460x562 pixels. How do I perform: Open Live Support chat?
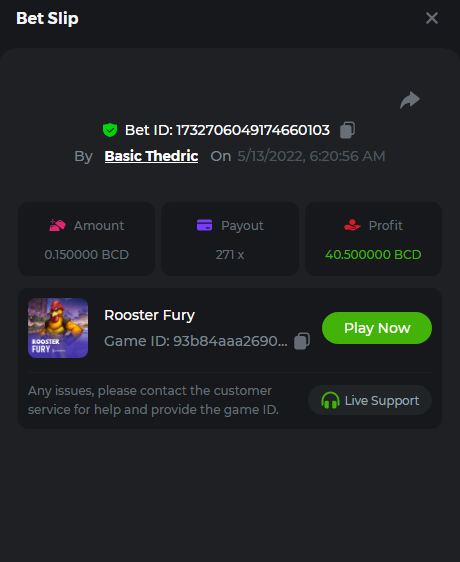coord(370,400)
